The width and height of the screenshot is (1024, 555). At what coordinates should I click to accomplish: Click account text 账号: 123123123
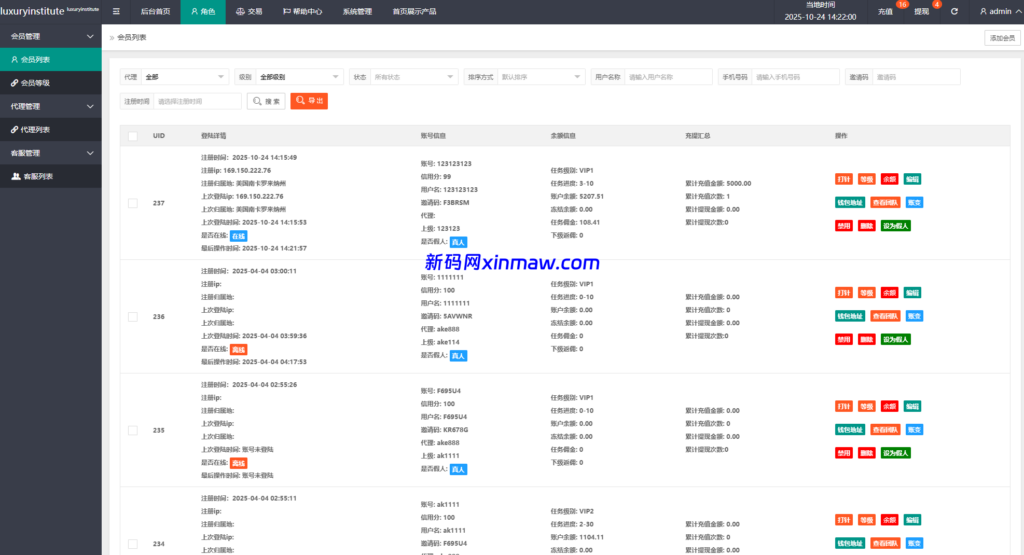(446, 164)
